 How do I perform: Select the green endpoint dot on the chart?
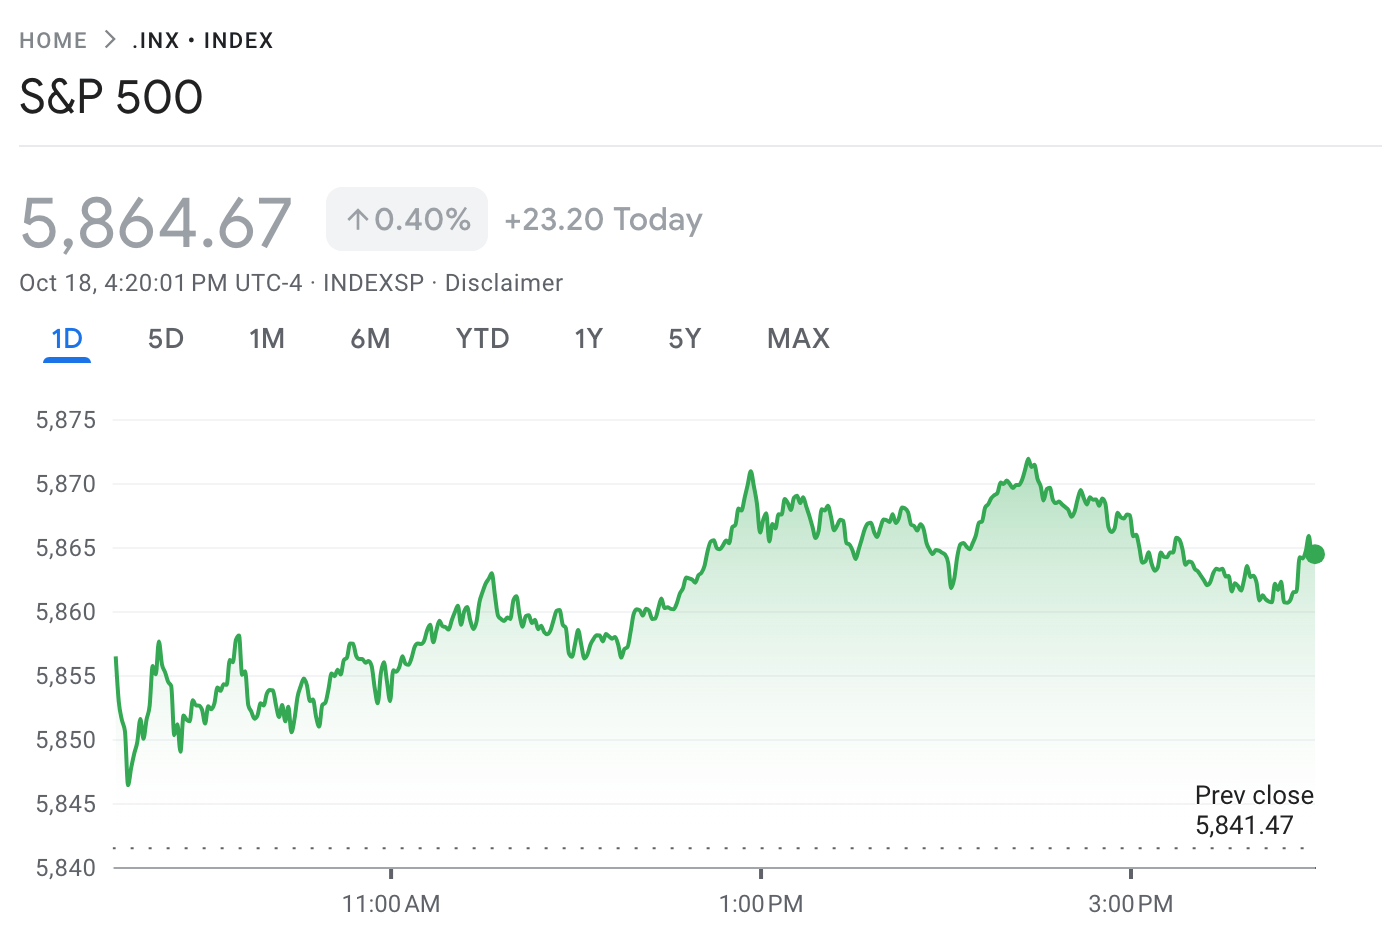point(1315,553)
